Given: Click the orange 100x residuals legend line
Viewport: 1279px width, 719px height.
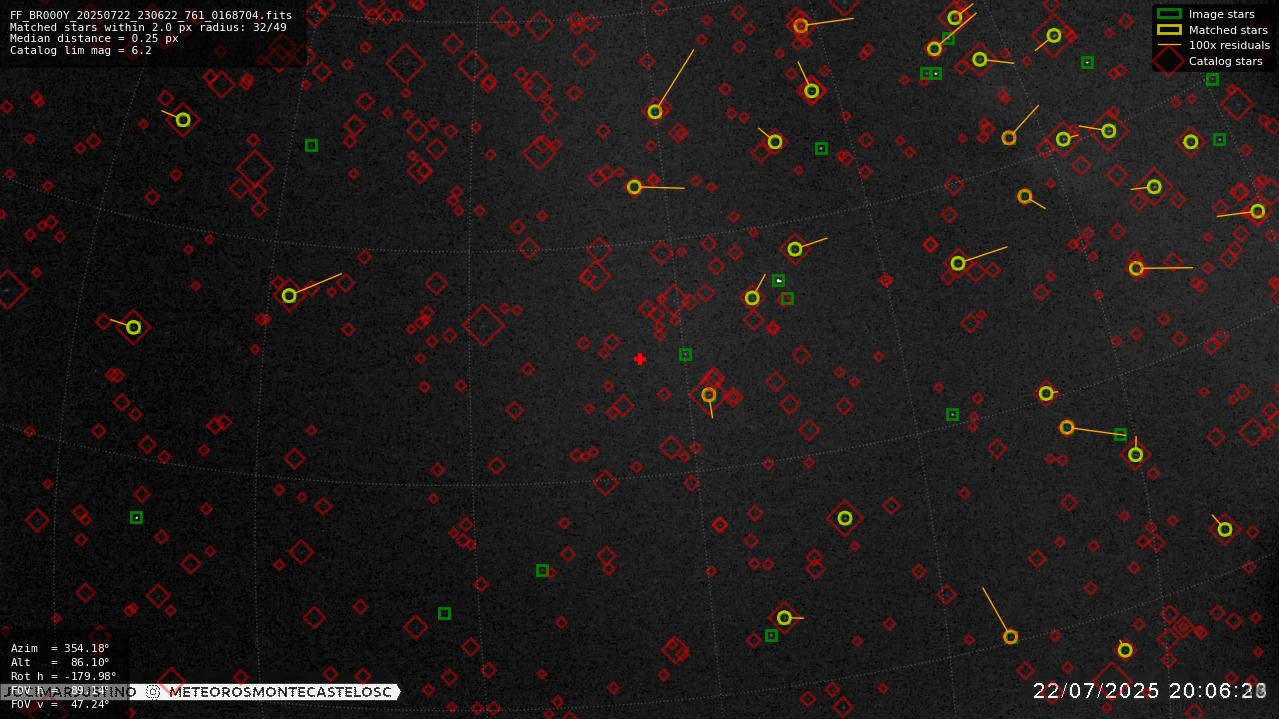Looking at the screenshot, I should [1169, 45].
